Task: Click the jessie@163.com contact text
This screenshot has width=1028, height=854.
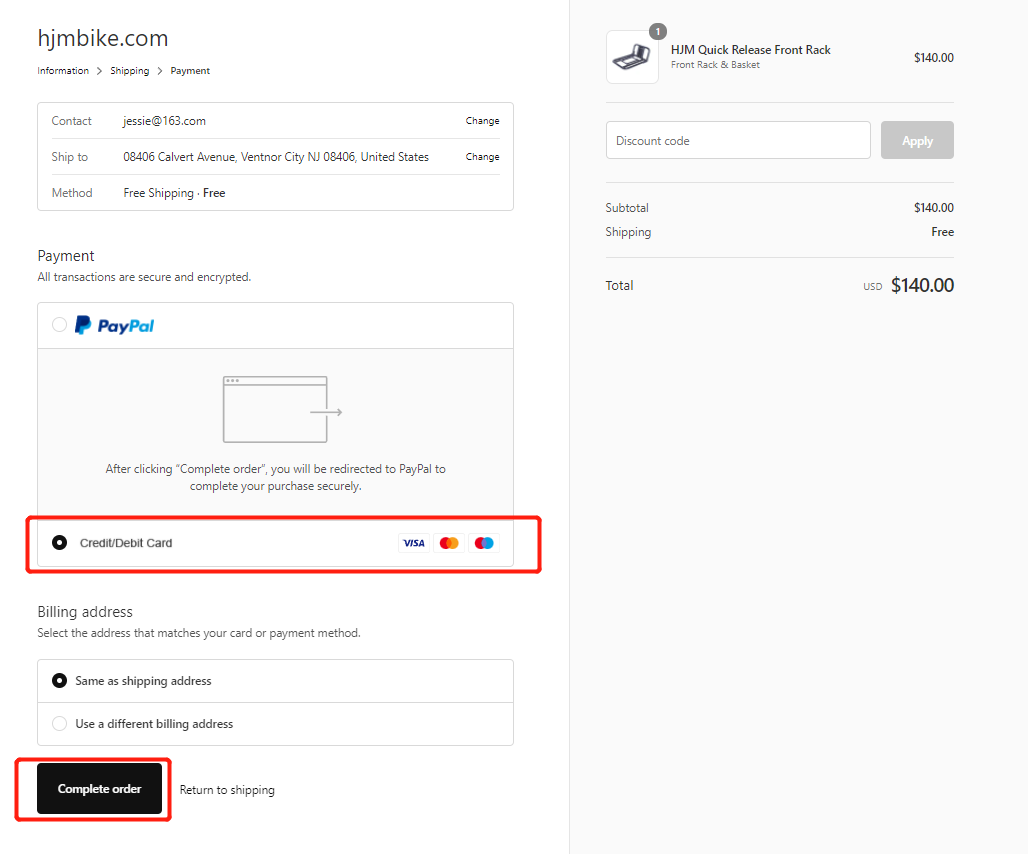Action: click(x=165, y=121)
